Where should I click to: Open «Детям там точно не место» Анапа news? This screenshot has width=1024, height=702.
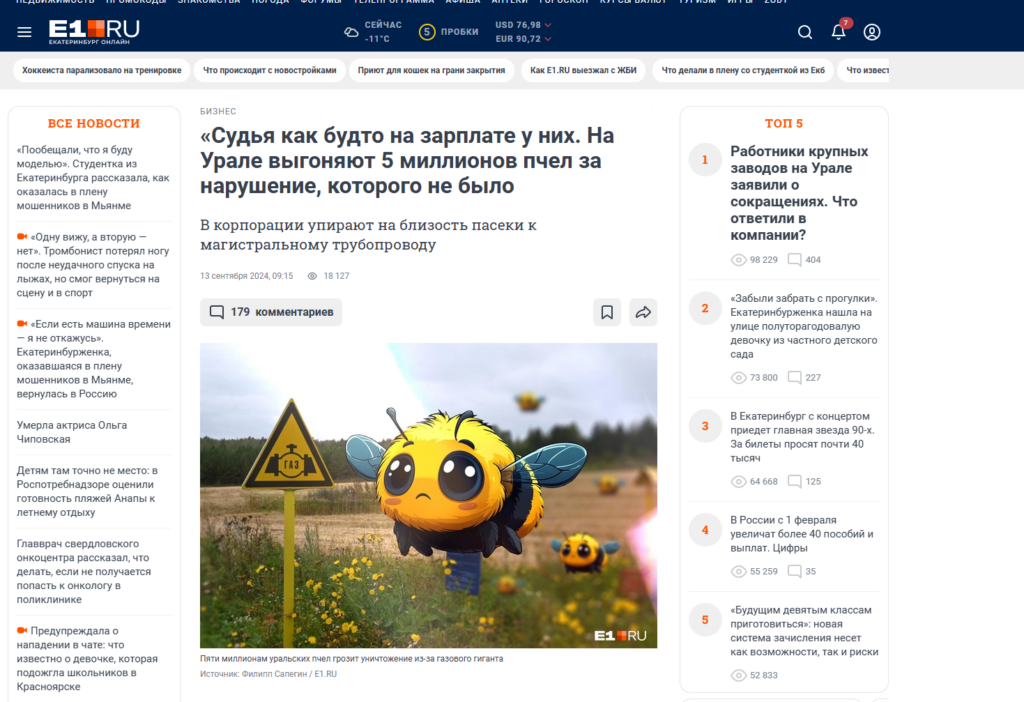[x=88, y=491]
